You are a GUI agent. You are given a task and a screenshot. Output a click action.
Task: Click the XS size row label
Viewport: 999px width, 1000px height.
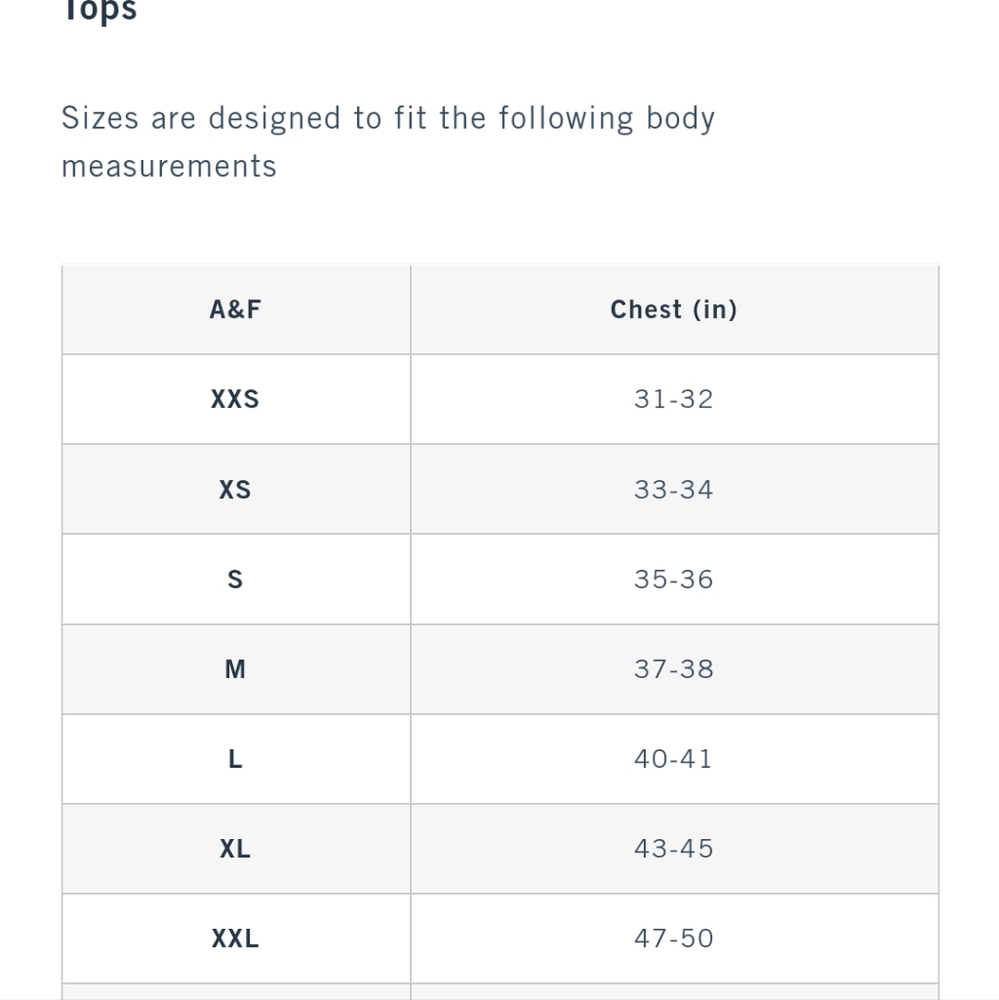coord(235,489)
